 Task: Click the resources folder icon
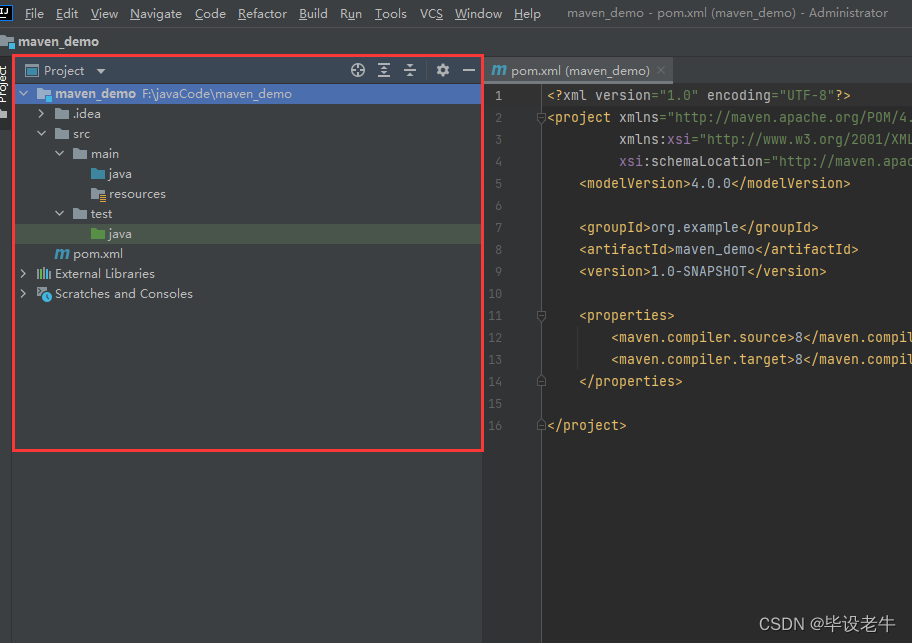(x=98, y=194)
